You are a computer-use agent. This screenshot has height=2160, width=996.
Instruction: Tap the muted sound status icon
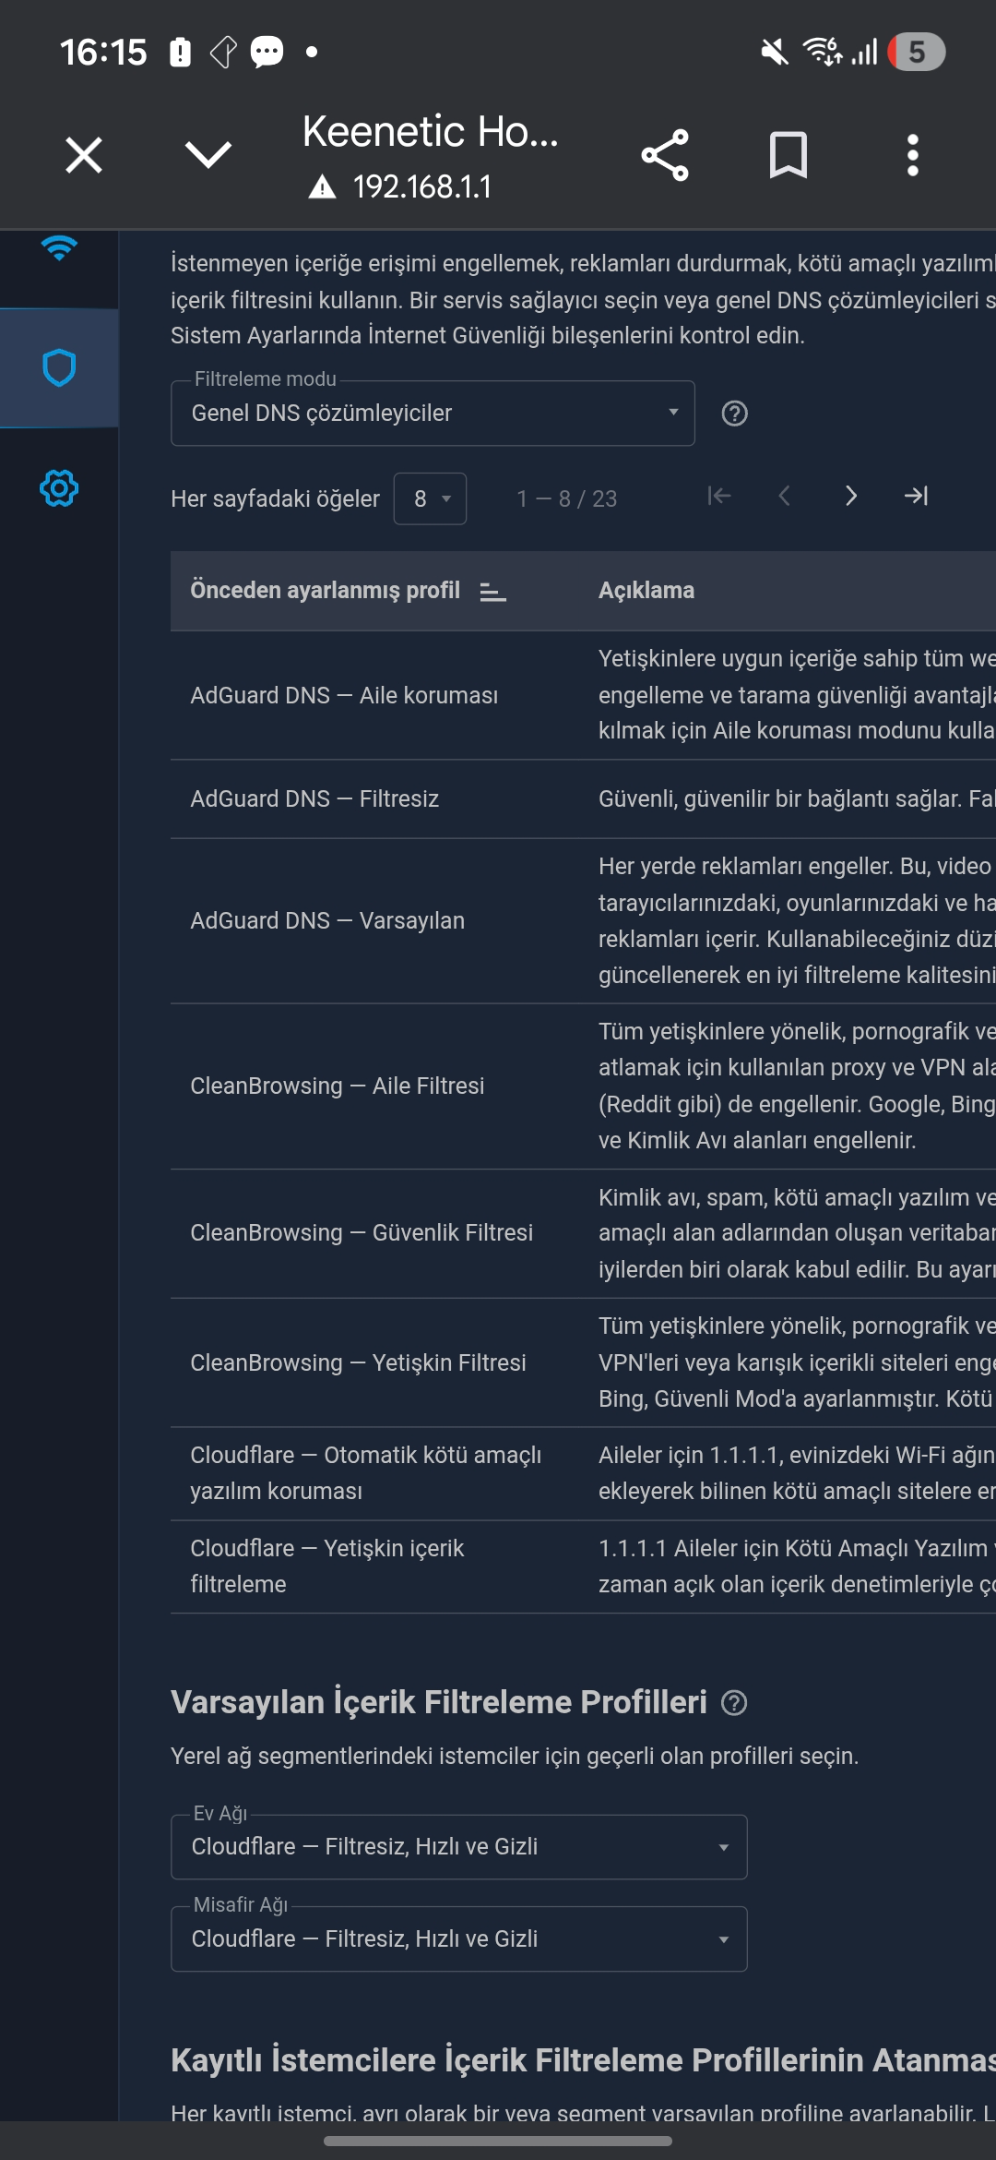[x=774, y=51]
